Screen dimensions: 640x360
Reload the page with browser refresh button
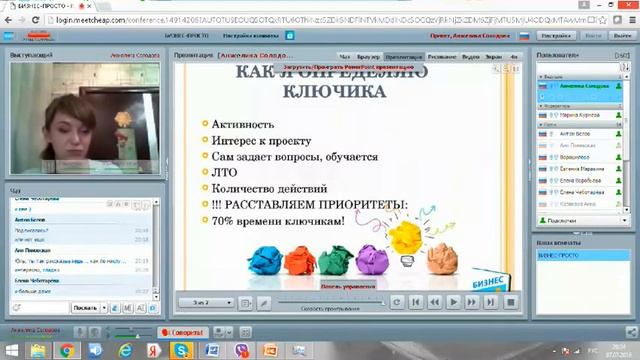pos(36,20)
